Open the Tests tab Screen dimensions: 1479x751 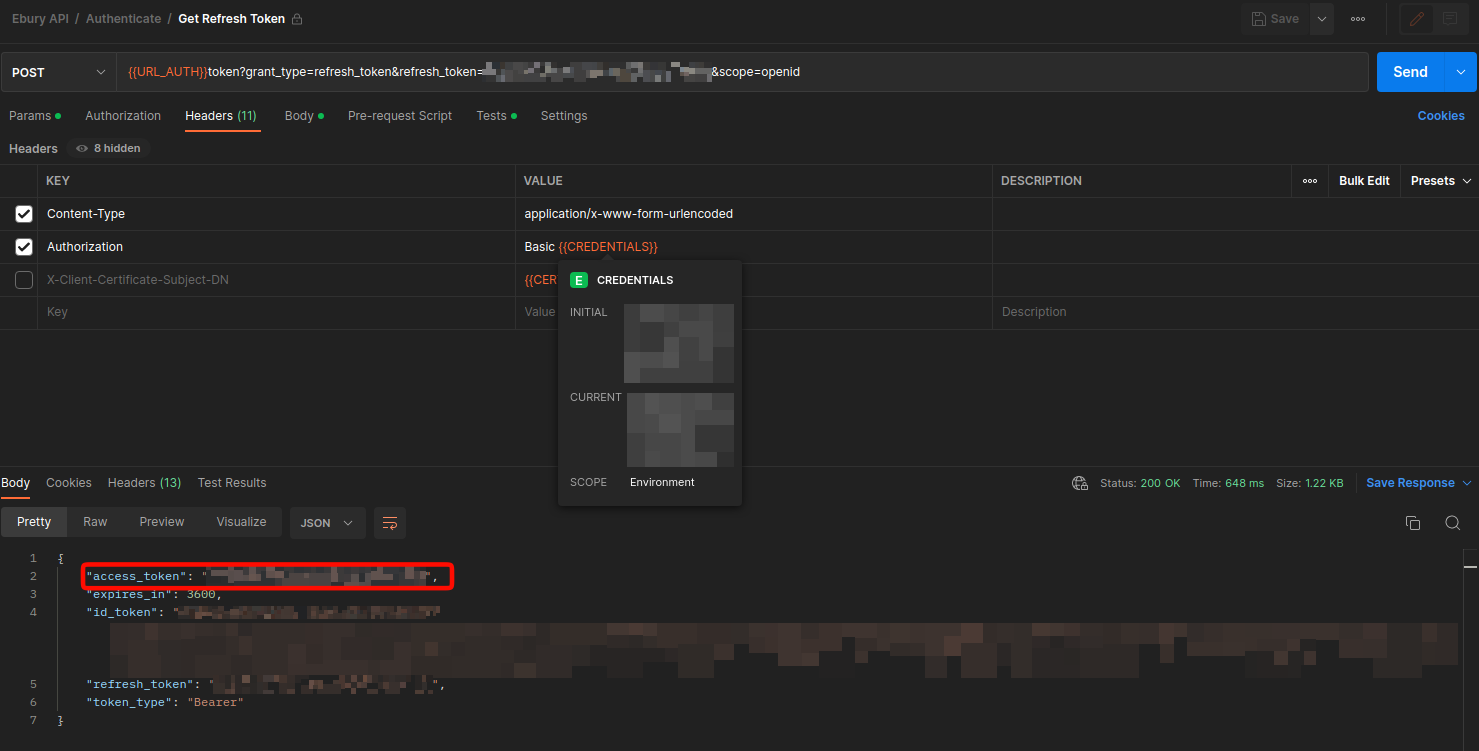(496, 116)
